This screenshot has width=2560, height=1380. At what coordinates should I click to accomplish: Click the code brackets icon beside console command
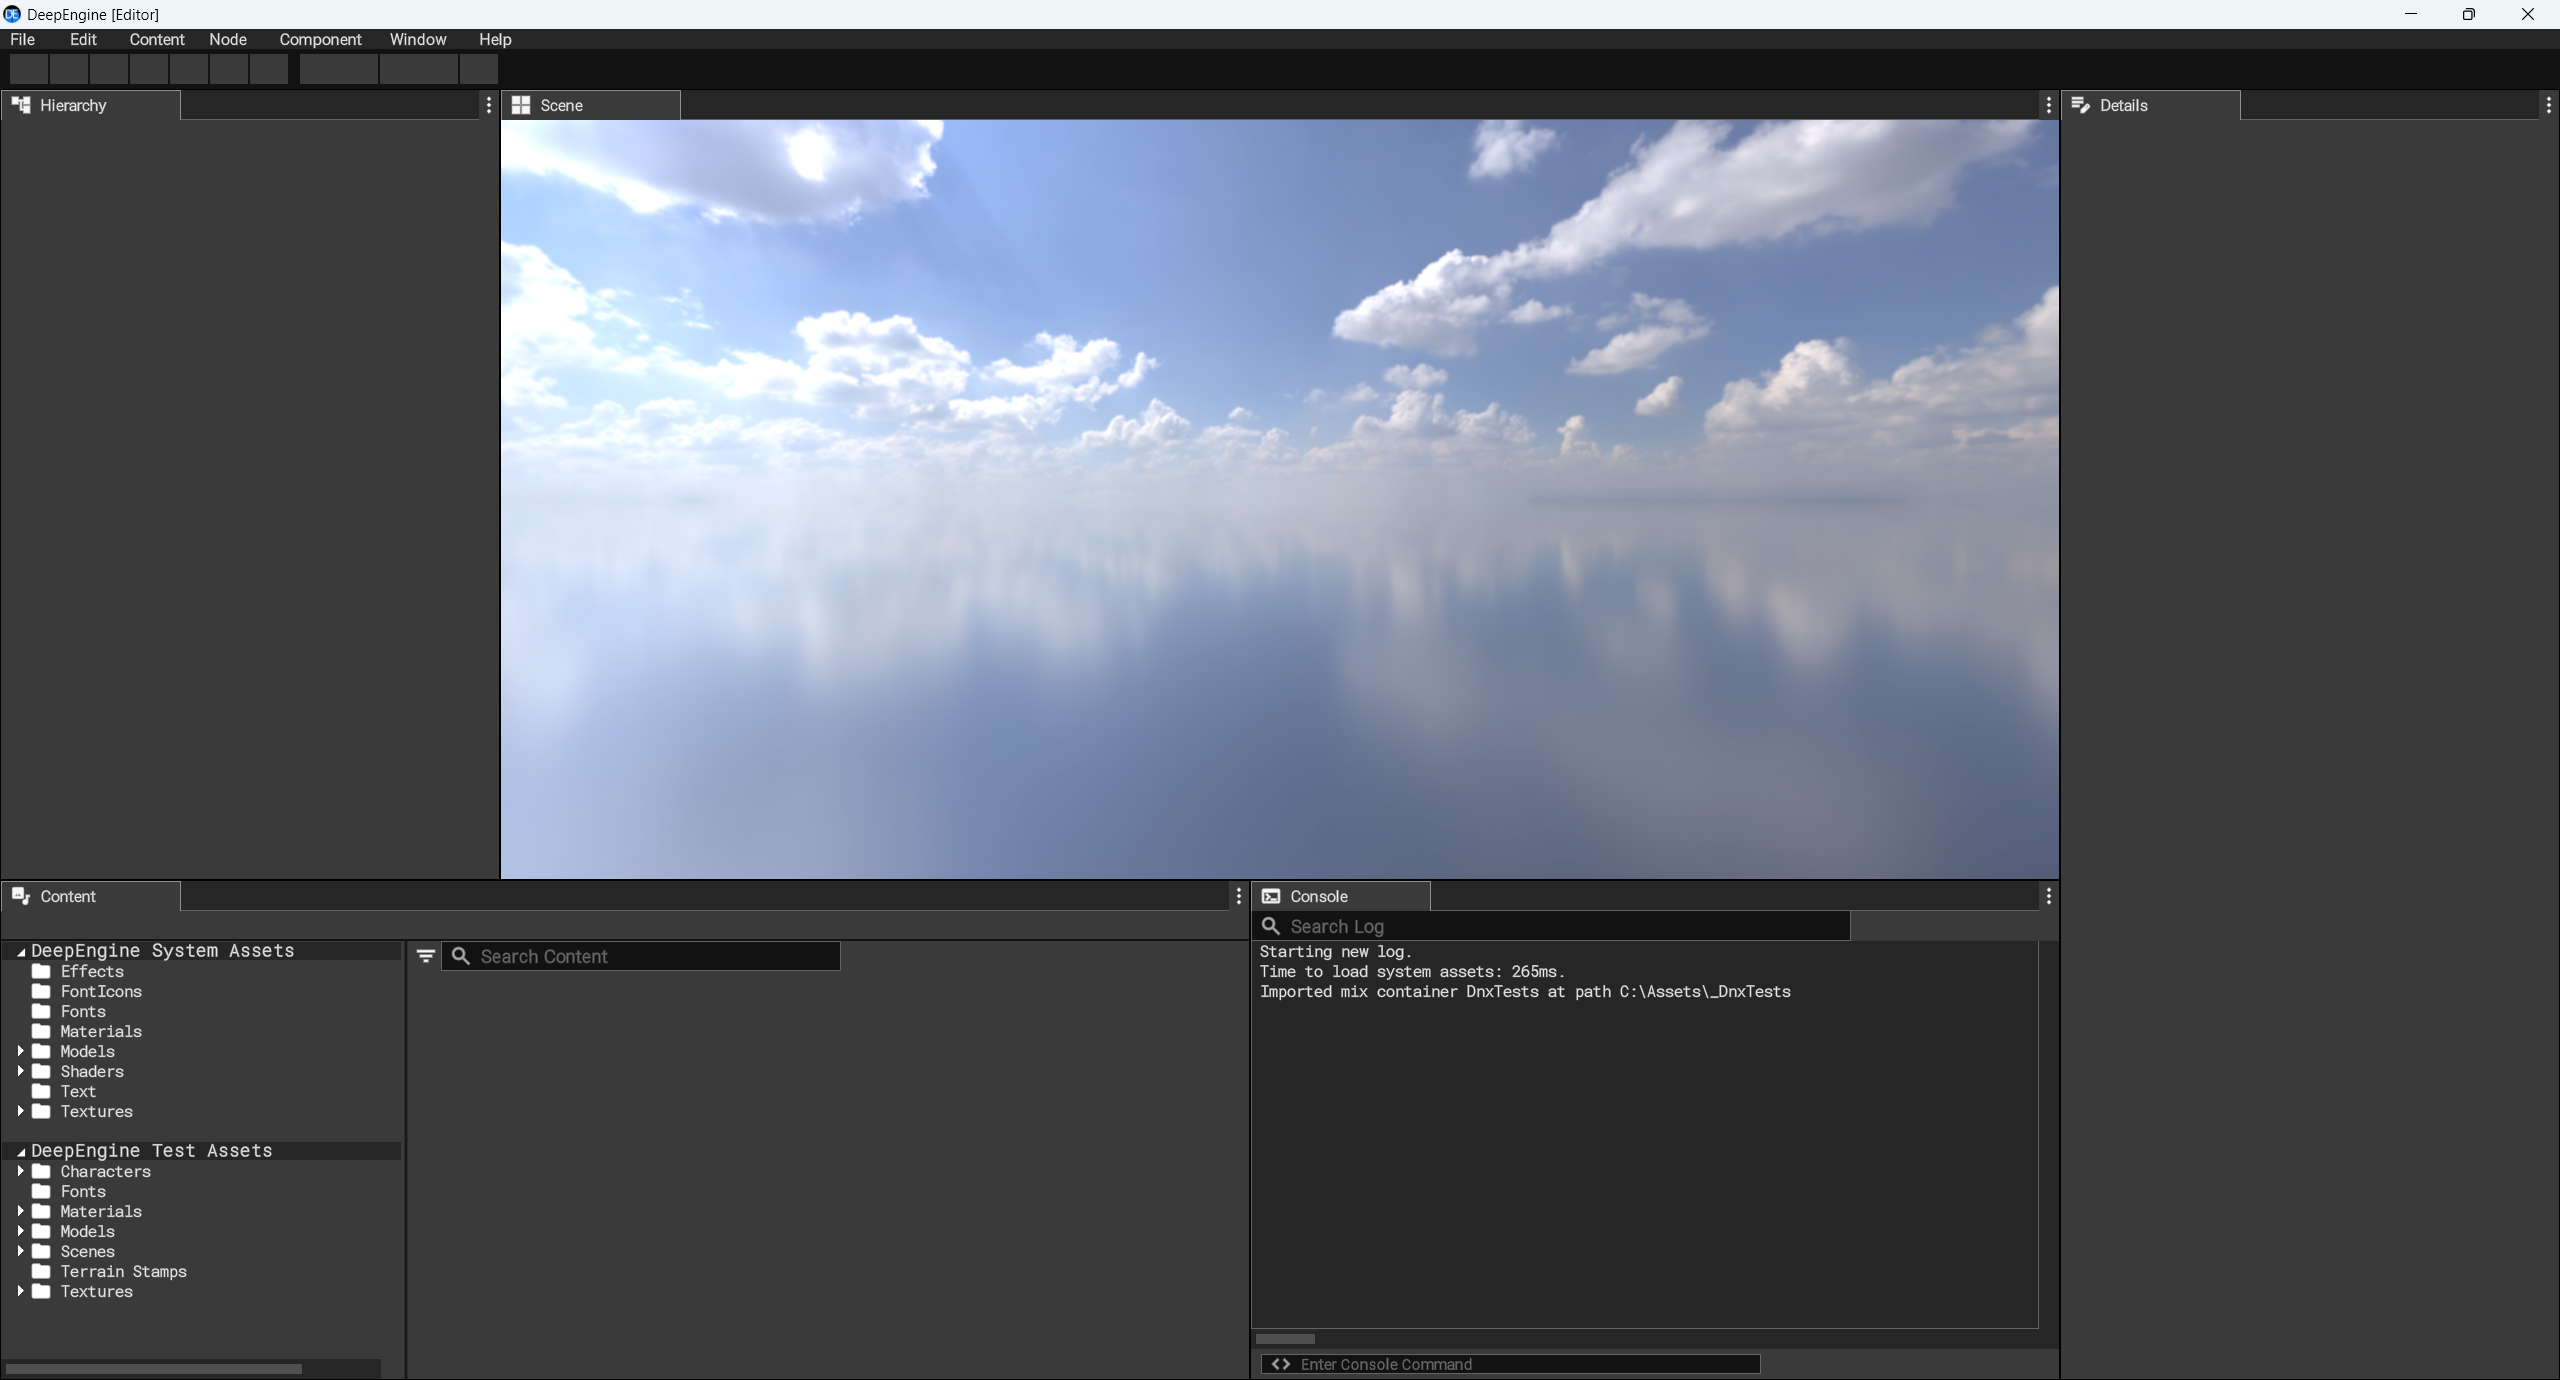tap(1281, 1364)
